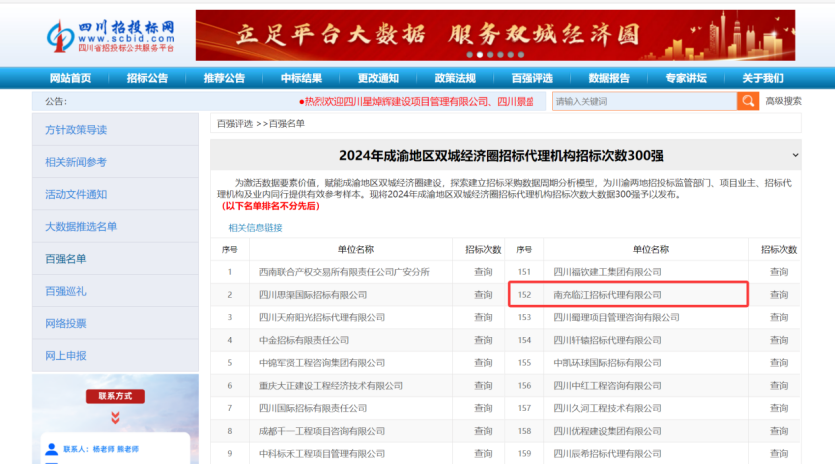The height and width of the screenshot is (464, 836).
Task: Click the red 立足平台大数据 banner image
Action: tap(495, 35)
